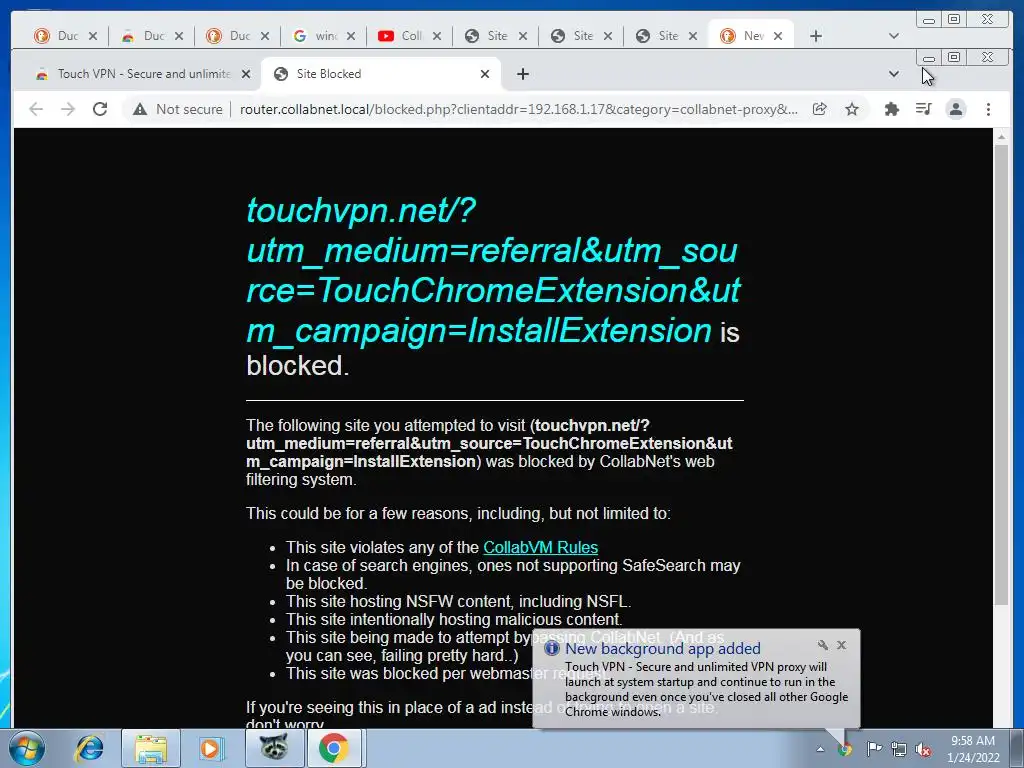Select the Site Blocked tab
Image resolution: width=1024 pixels, height=768 pixels.
(381, 74)
